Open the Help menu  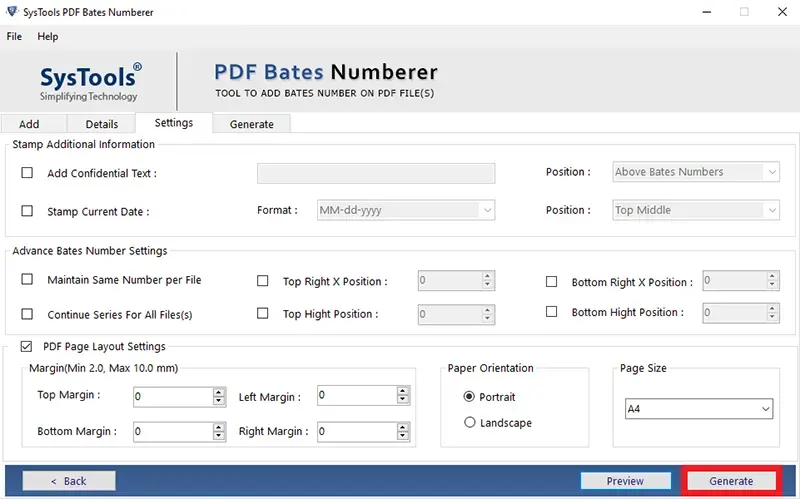click(x=47, y=36)
